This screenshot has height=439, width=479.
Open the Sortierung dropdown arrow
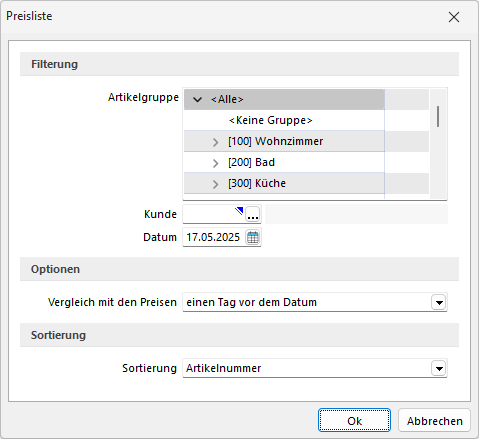click(x=439, y=368)
